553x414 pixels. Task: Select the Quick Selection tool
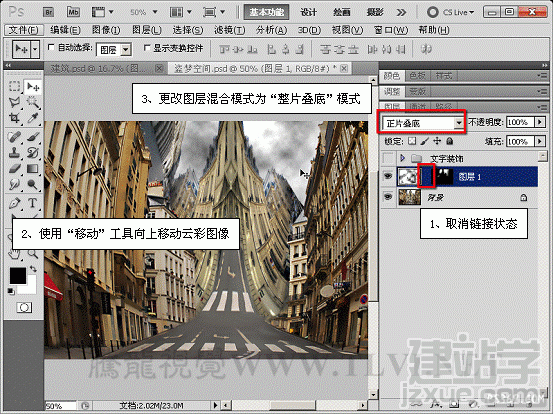click(x=33, y=102)
